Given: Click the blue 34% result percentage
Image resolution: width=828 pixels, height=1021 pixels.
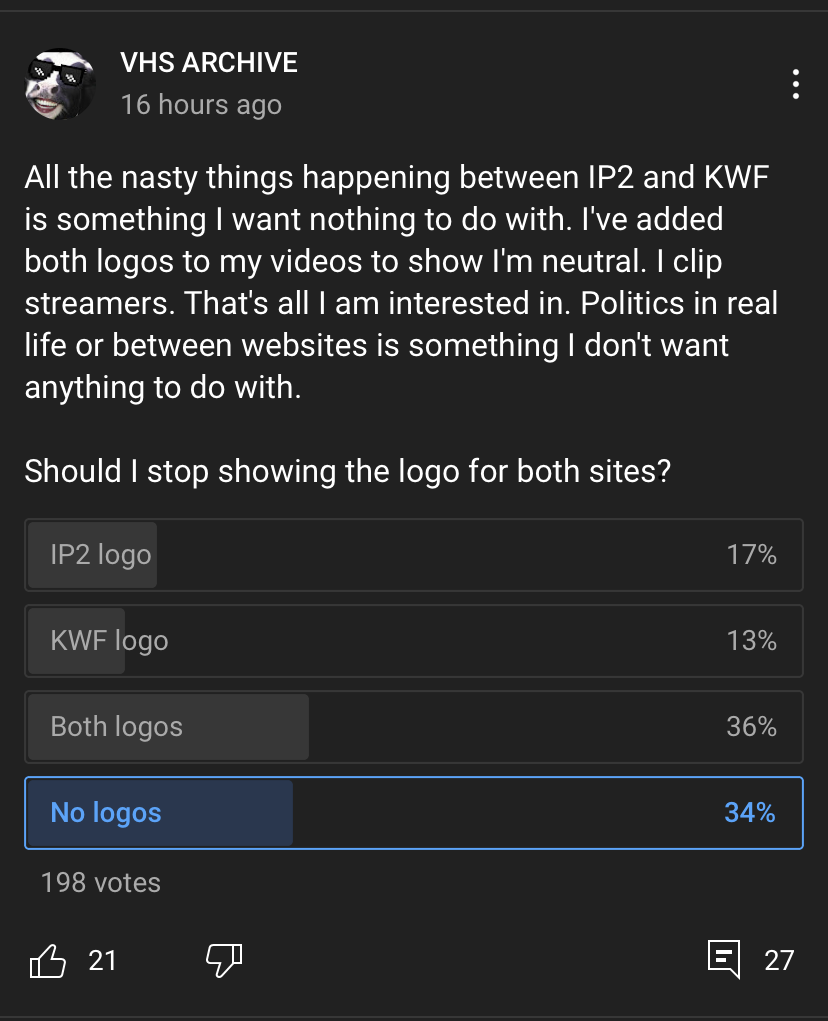Looking at the screenshot, I should click(x=750, y=813).
